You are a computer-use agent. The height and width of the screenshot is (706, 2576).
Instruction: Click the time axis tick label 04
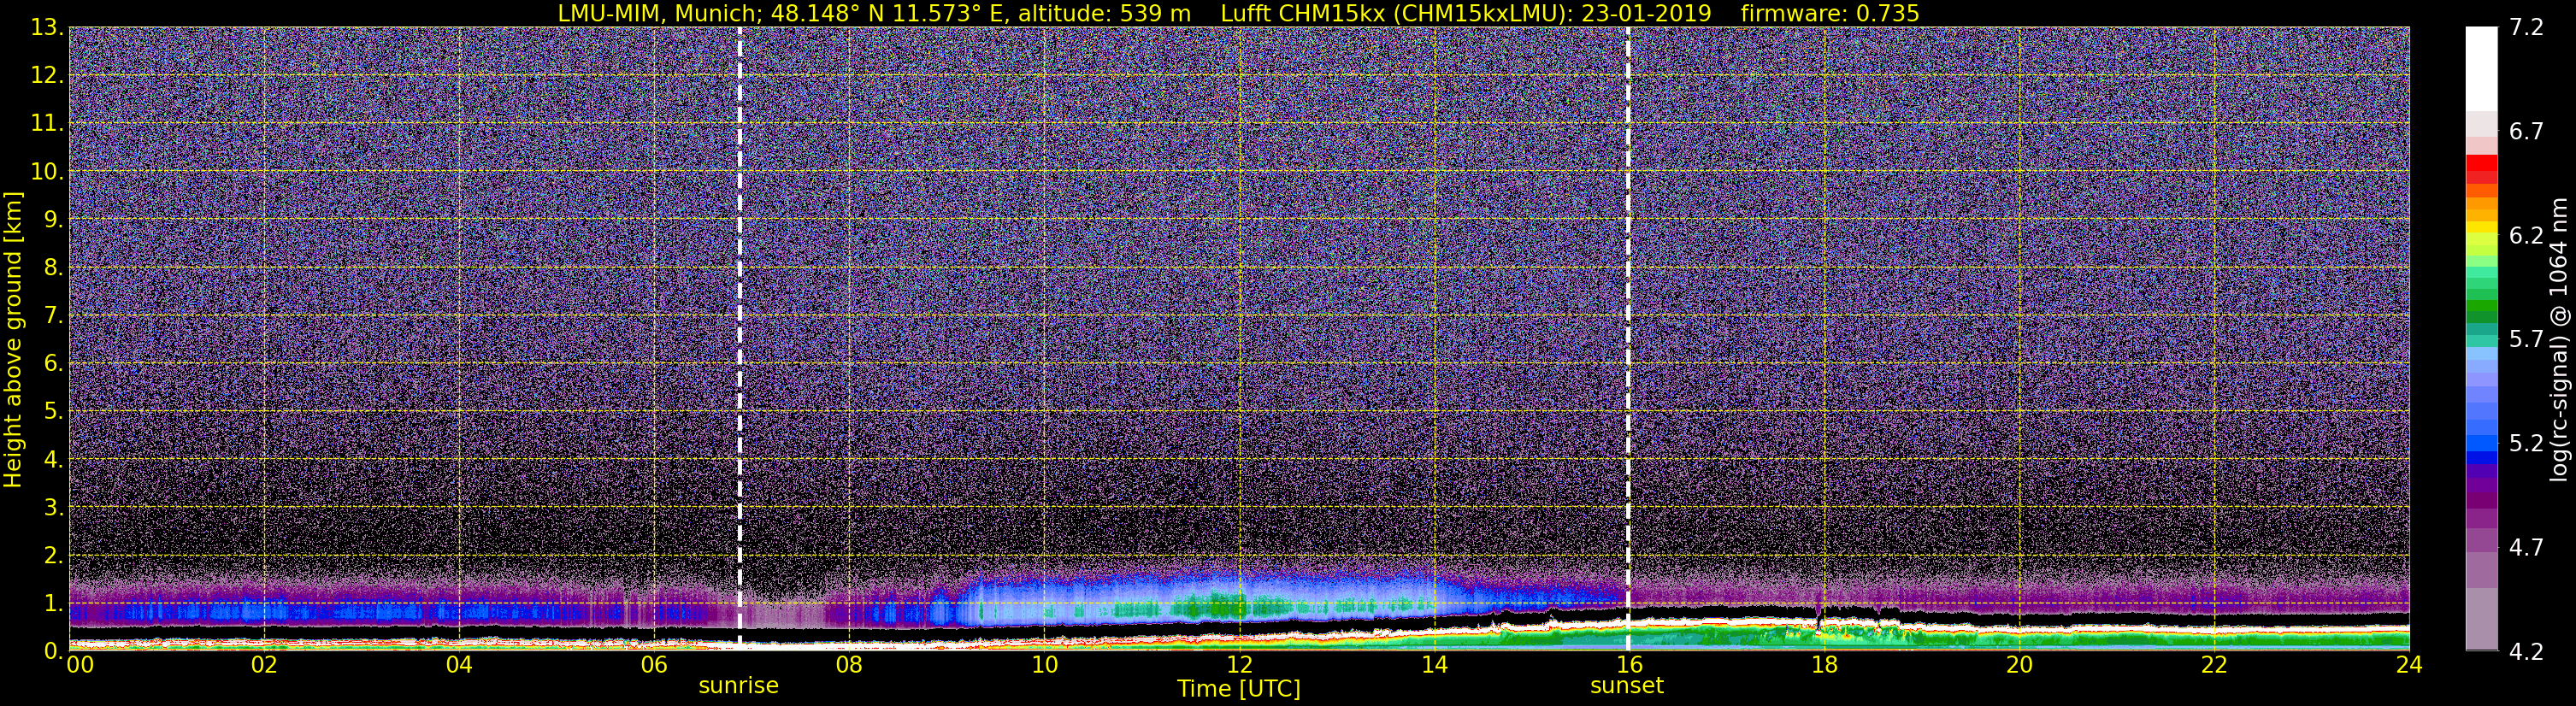click(x=458, y=665)
